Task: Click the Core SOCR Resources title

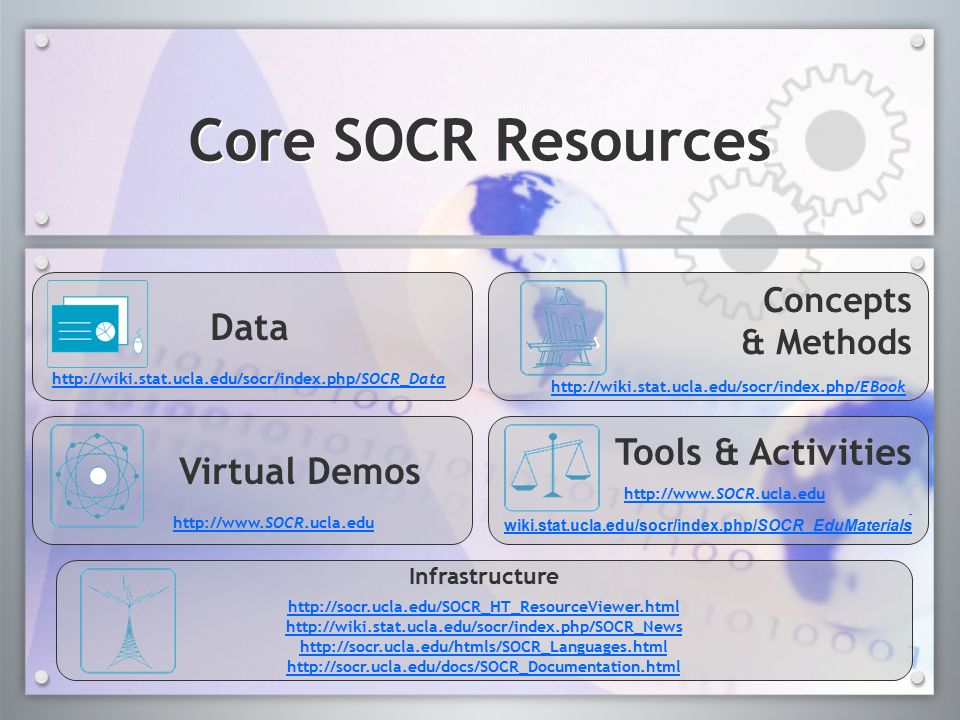Action: coord(480,141)
